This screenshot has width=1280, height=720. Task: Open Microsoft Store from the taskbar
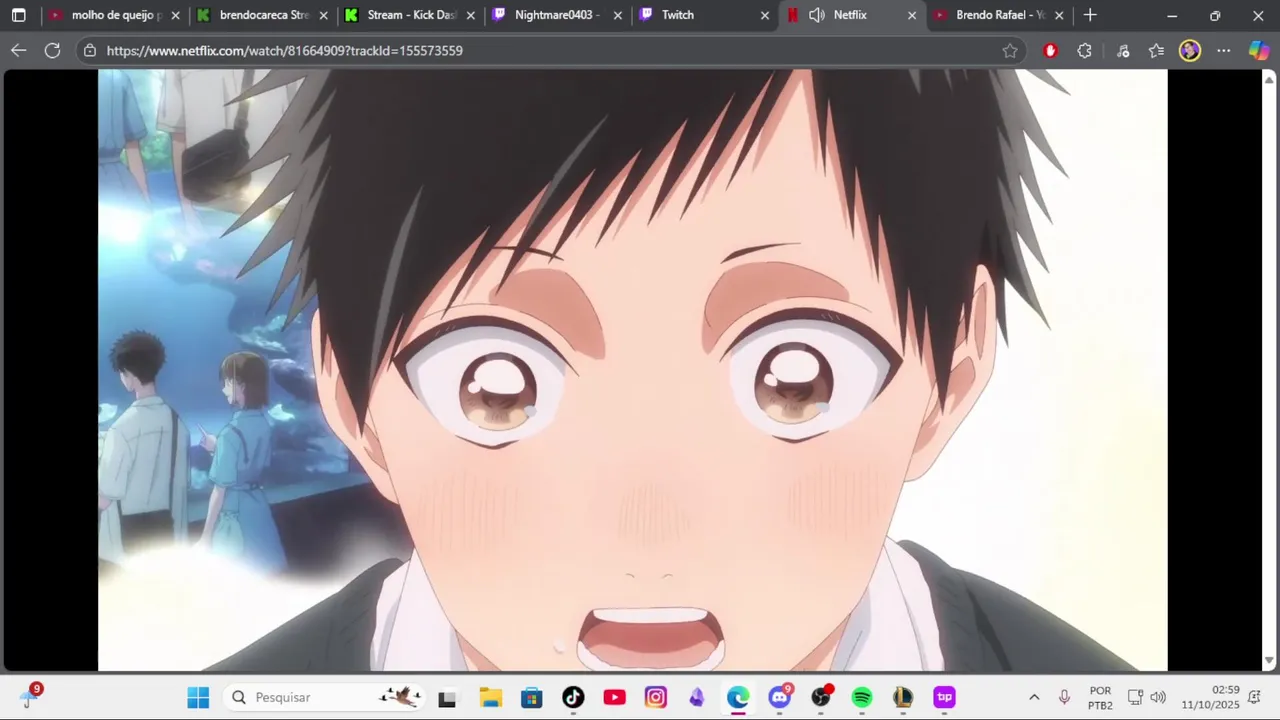531,698
